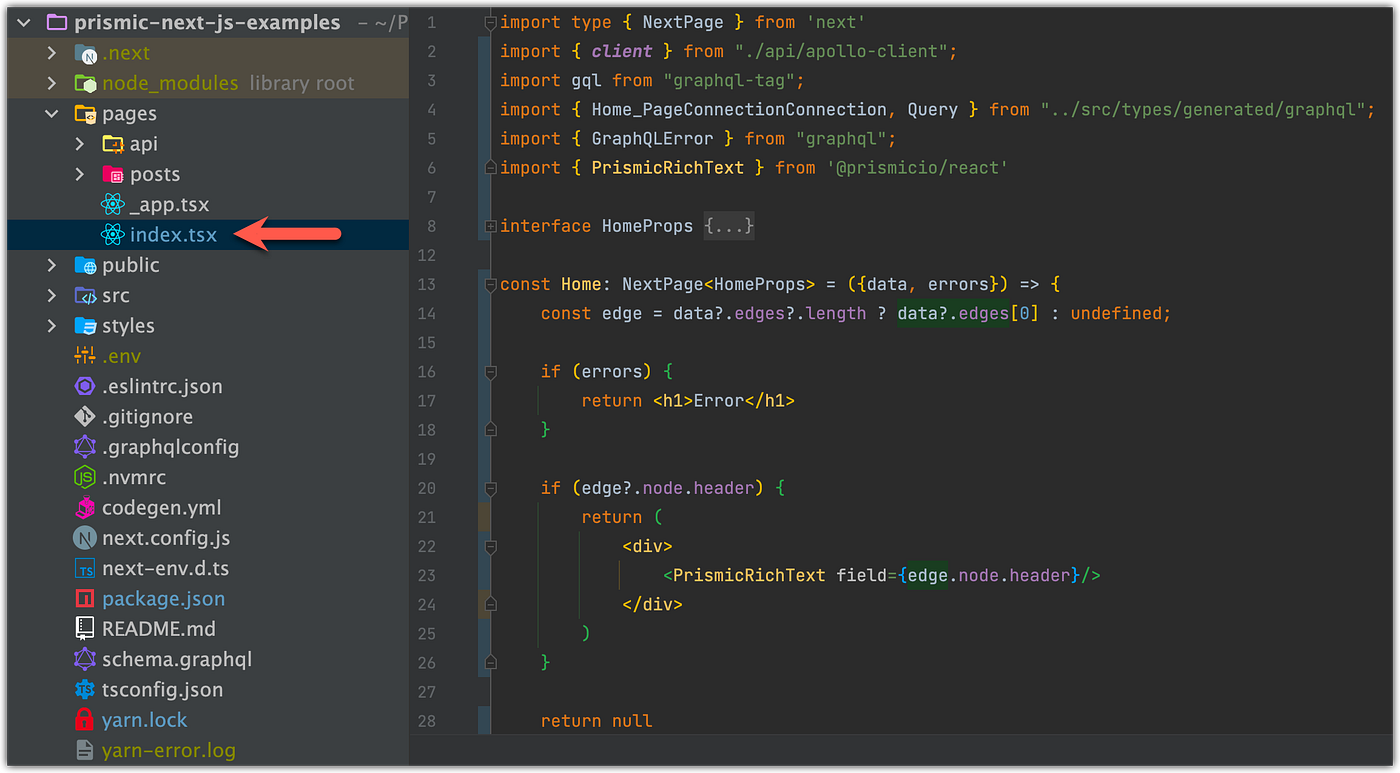The width and height of the screenshot is (1400, 773).
Task: Expand the api folder
Action: click(81, 143)
